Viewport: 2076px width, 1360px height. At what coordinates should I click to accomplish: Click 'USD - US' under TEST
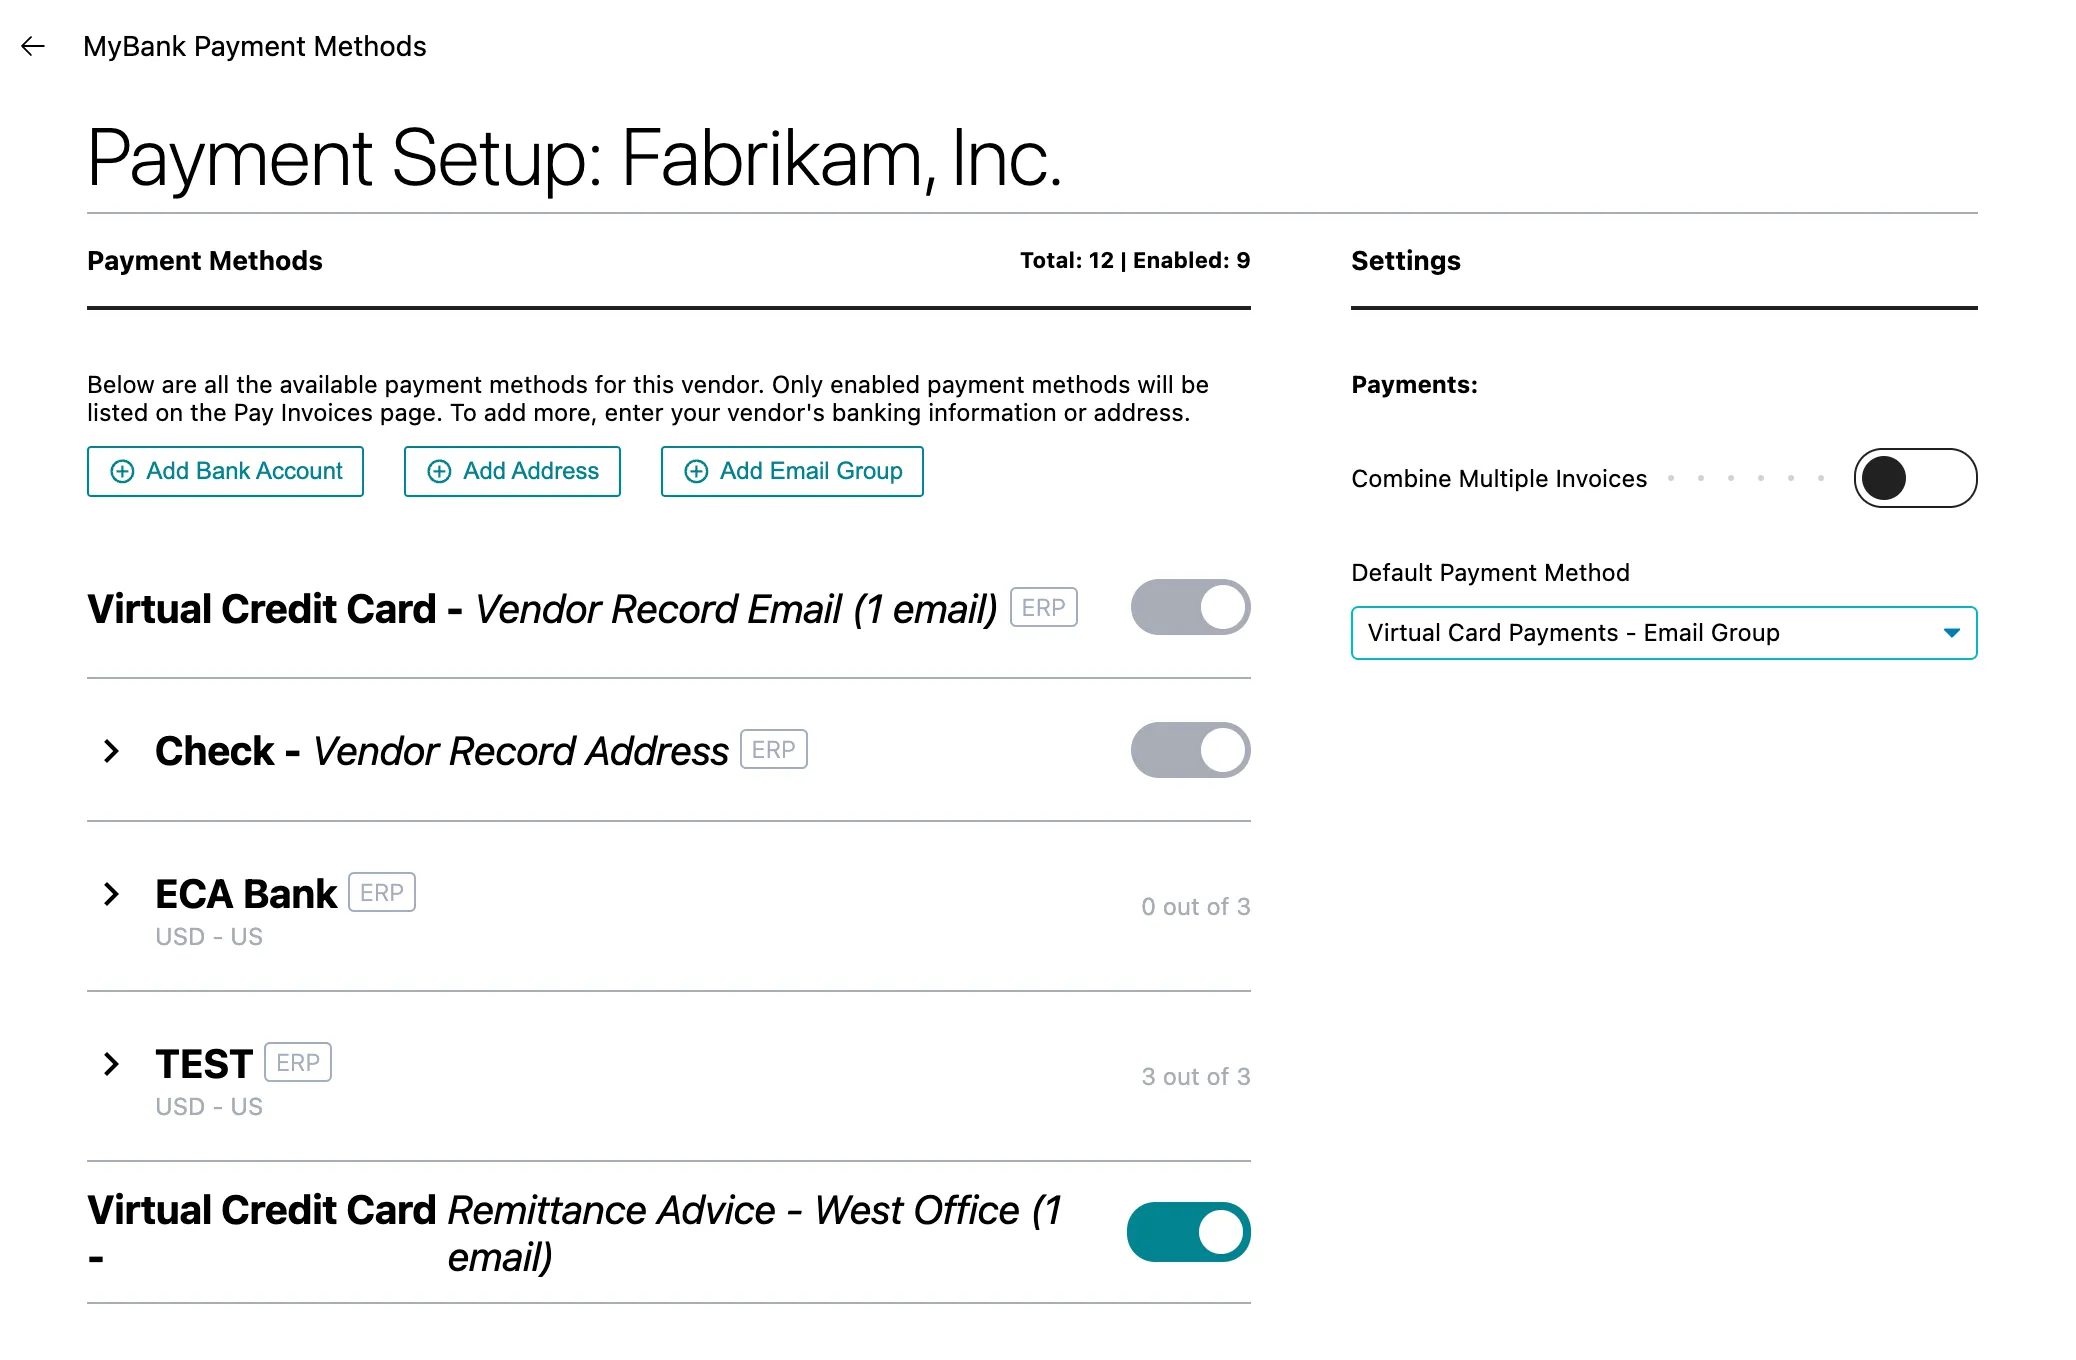pyautogui.click(x=209, y=1107)
